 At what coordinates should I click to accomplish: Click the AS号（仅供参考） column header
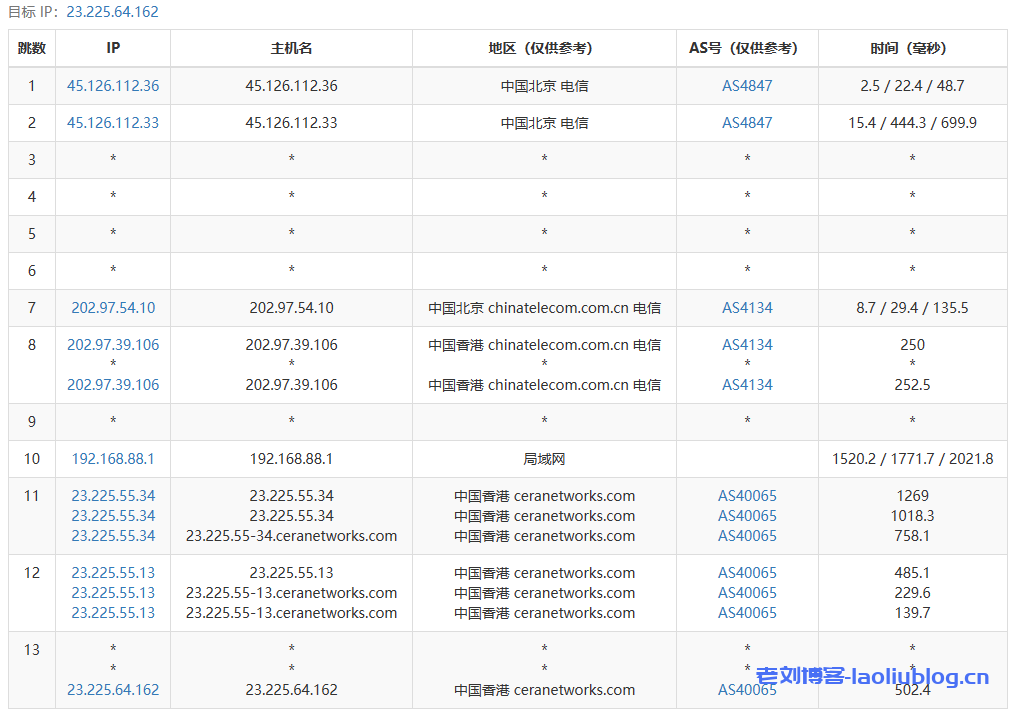coord(747,48)
